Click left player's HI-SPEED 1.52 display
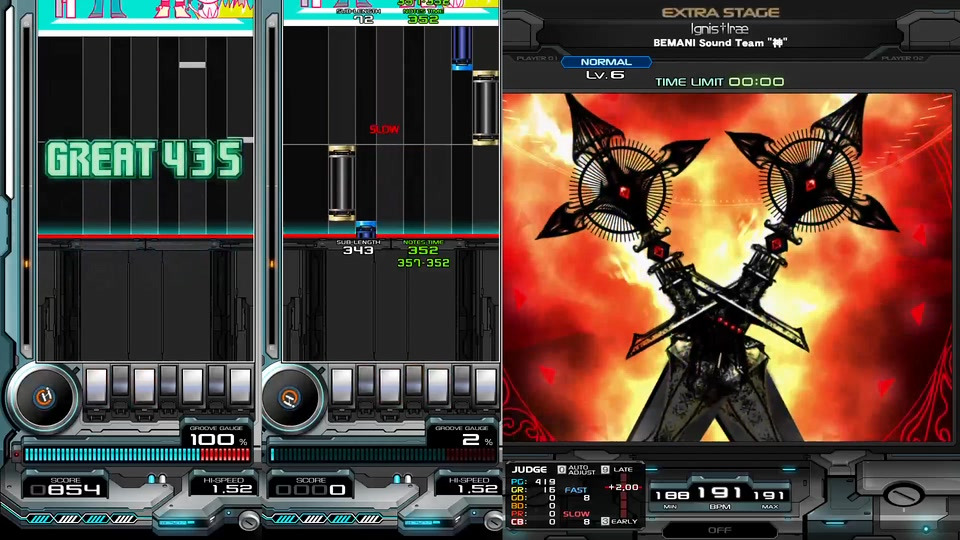Viewport: 960px width, 540px height. 231,489
